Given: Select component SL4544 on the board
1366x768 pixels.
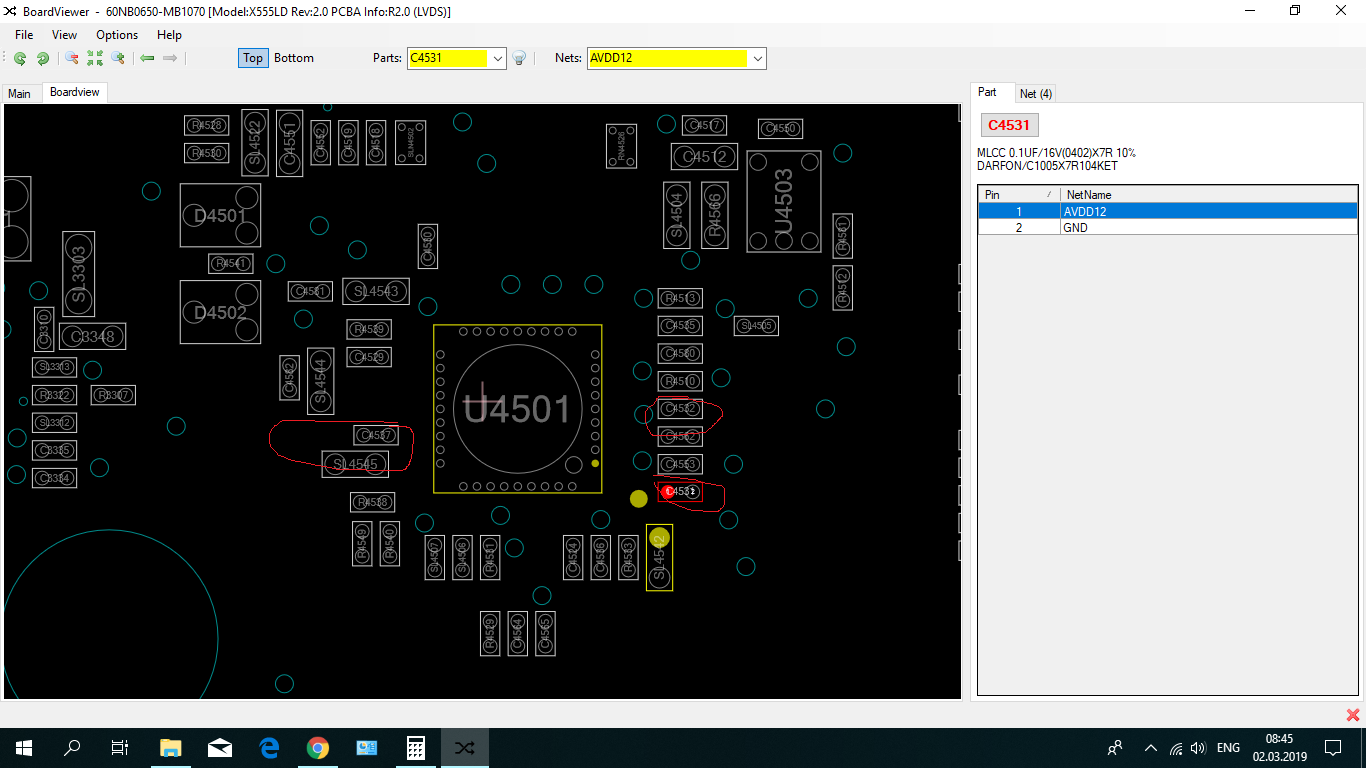Looking at the screenshot, I should 320,380.
